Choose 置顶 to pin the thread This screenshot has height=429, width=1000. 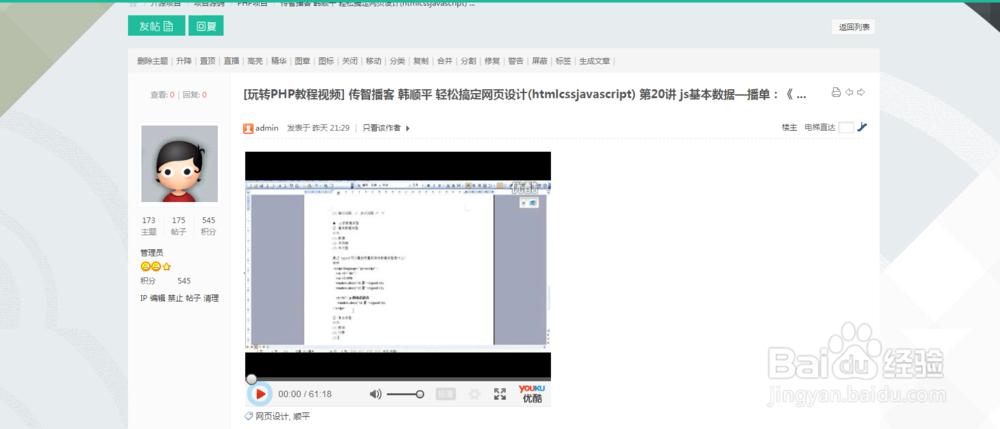207,61
